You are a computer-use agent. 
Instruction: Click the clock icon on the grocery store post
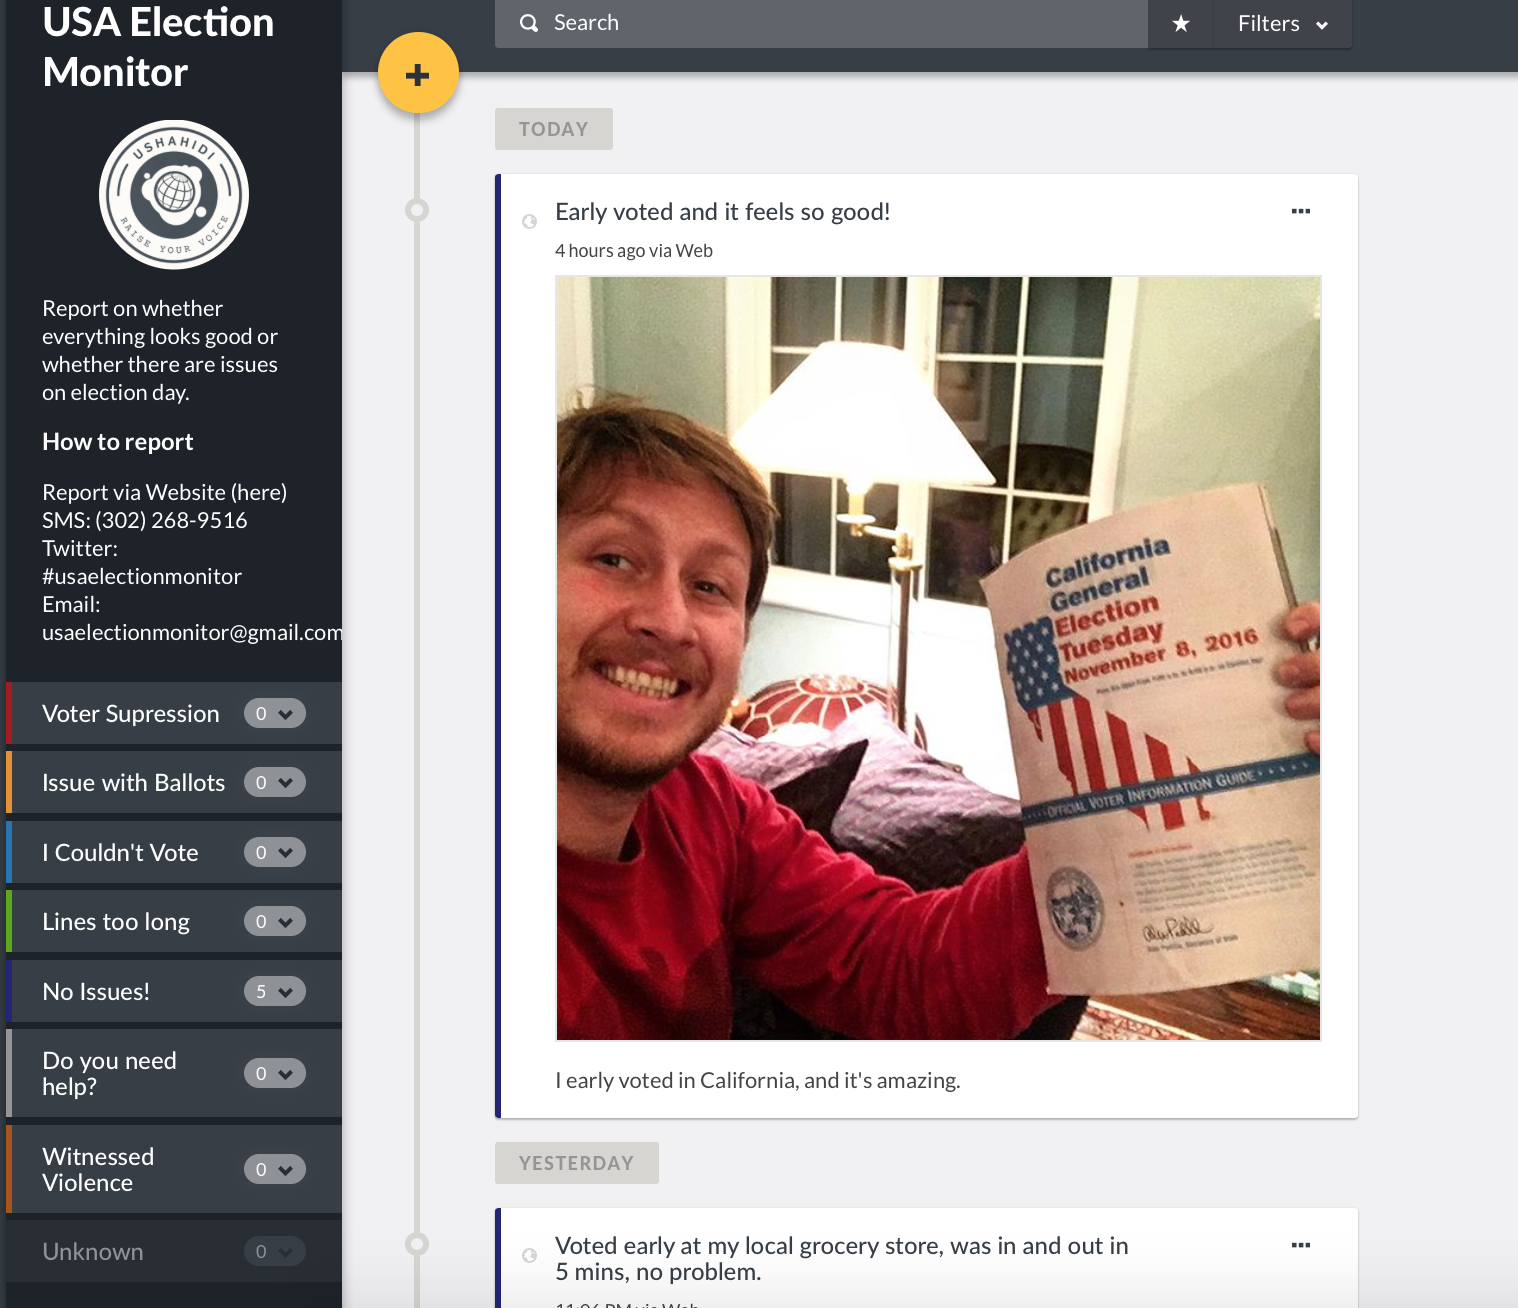click(529, 1255)
